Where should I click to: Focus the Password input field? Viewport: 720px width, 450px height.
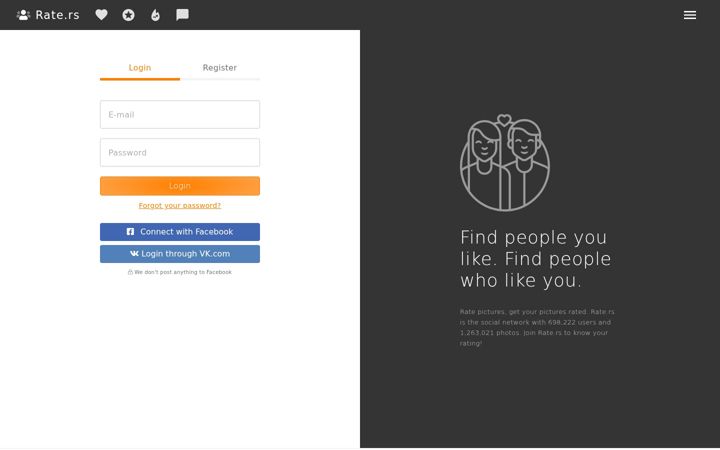click(180, 152)
